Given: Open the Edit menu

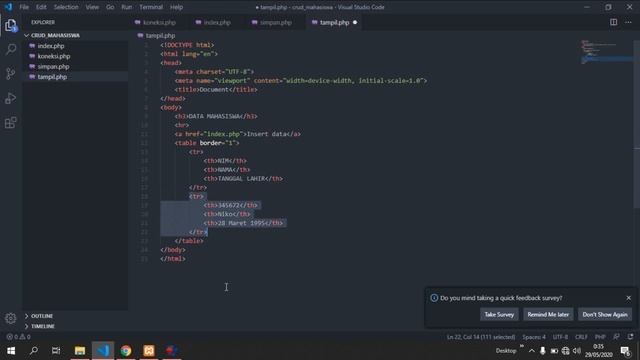Looking at the screenshot, I should click(41, 7).
